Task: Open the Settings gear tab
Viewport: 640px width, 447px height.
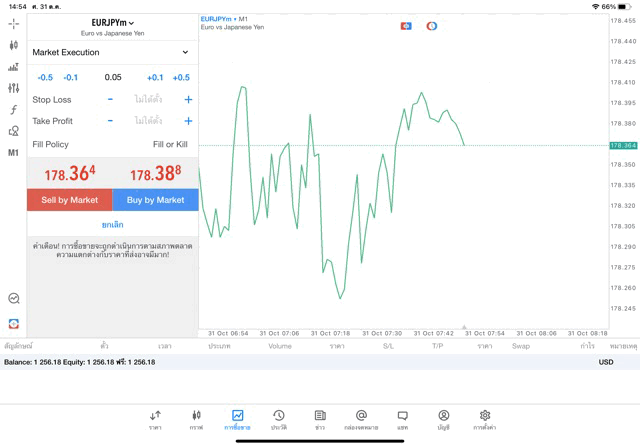Action: pos(484,419)
